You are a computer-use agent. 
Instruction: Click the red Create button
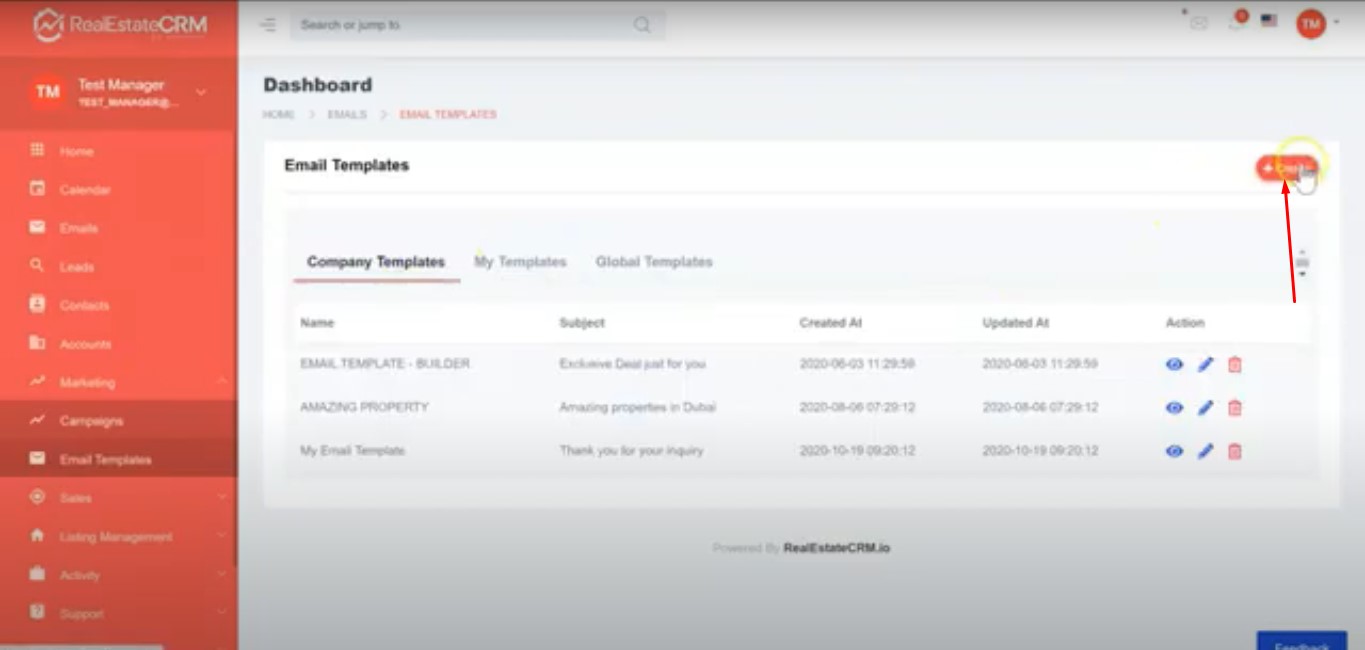click(1285, 168)
